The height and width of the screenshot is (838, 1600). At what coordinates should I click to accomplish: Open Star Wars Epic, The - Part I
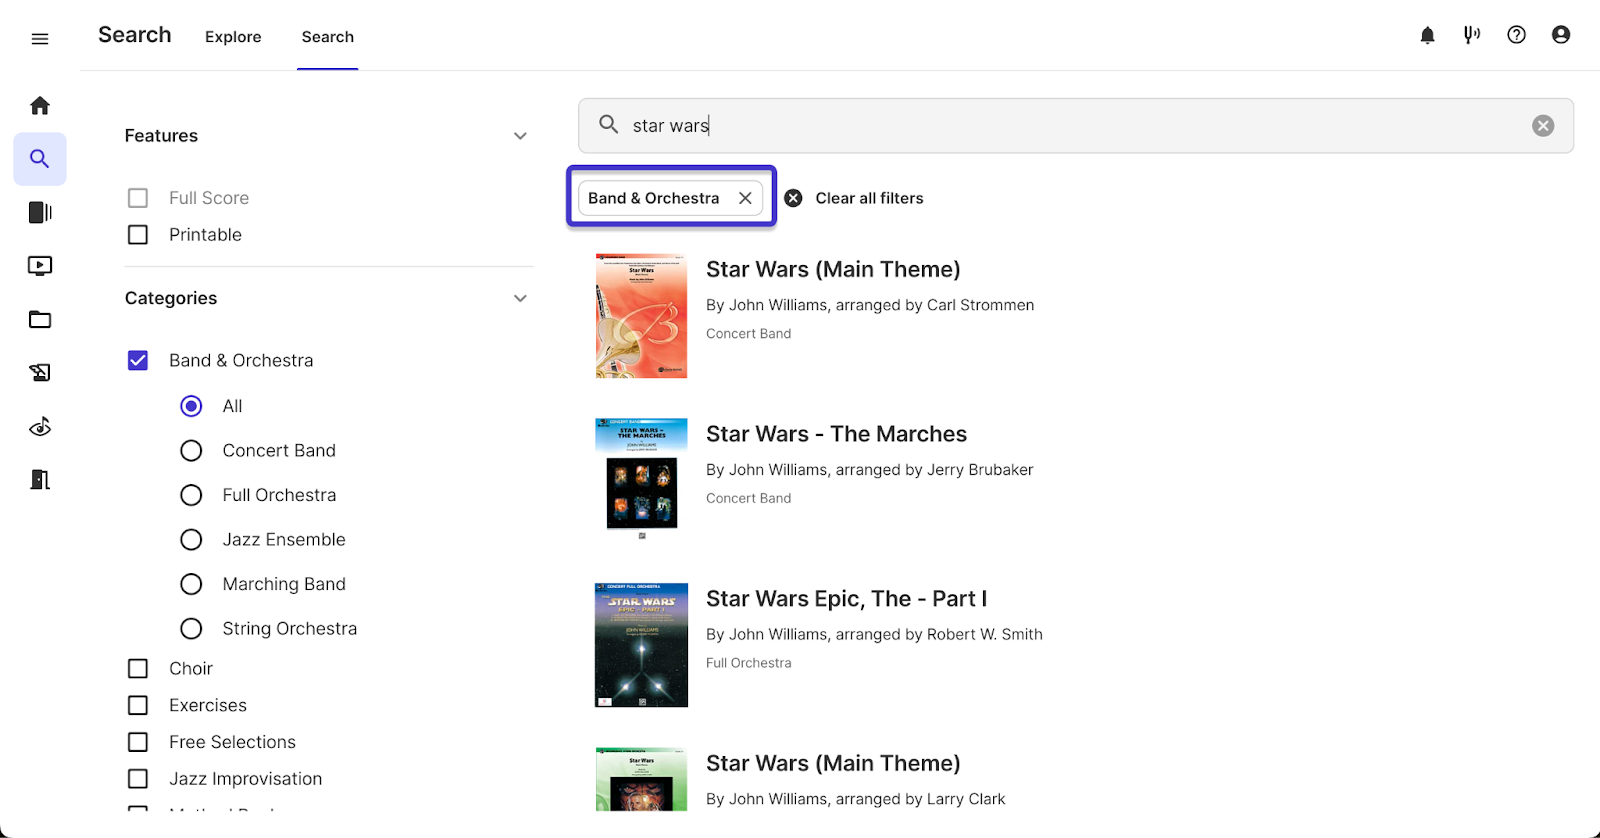tap(846, 599)
